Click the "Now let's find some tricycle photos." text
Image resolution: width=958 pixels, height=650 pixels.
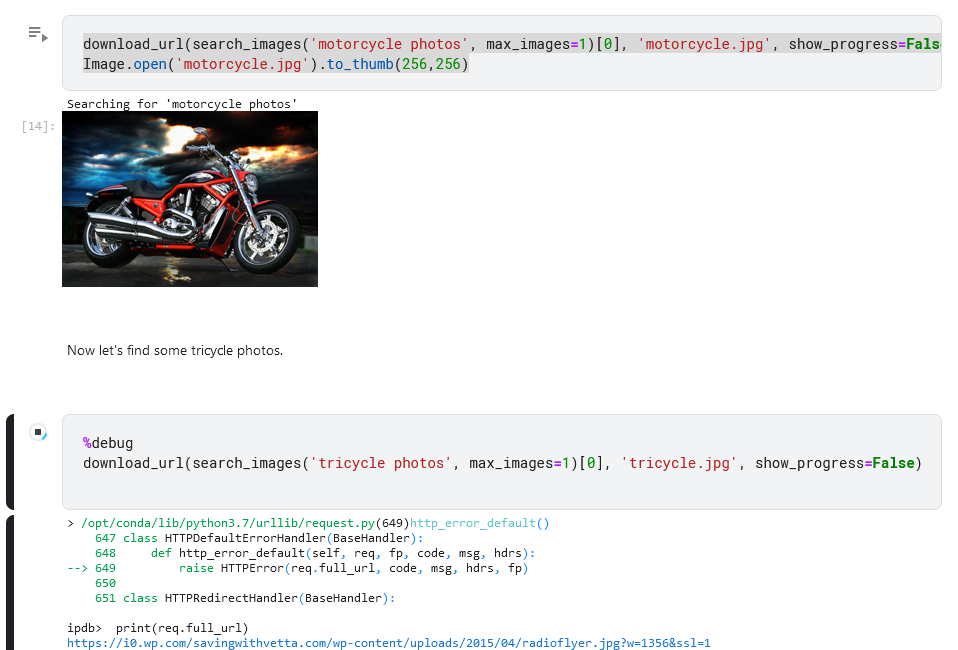pos(175,350)
